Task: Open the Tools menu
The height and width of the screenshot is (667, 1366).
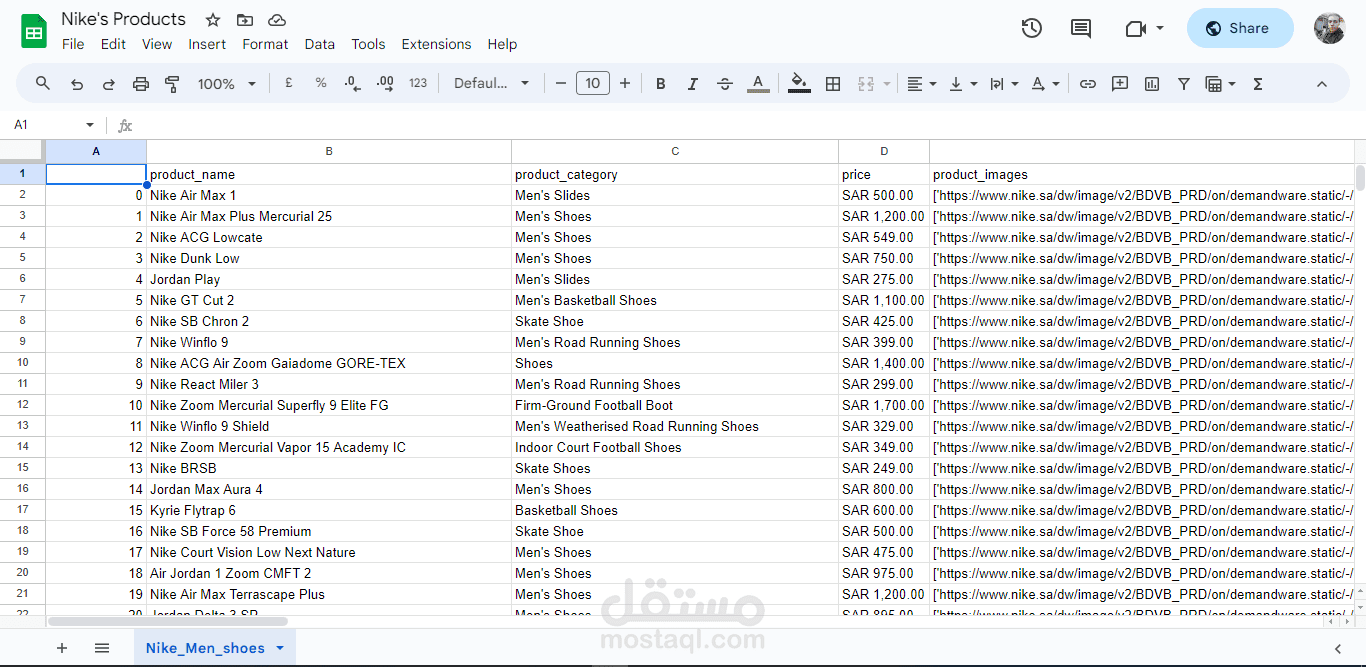Action: point(368,44)
